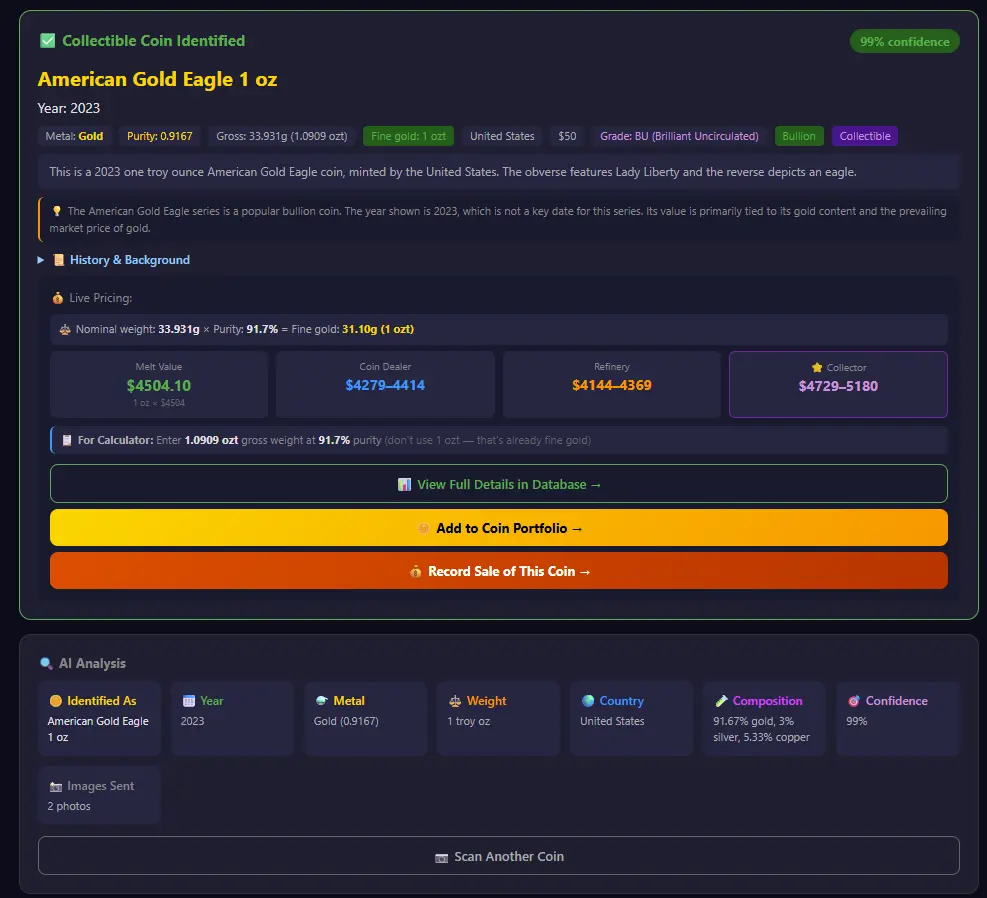Click the 99% confidence badge
The width and height of the screenshot is (987, 898).
click(905, 42)
